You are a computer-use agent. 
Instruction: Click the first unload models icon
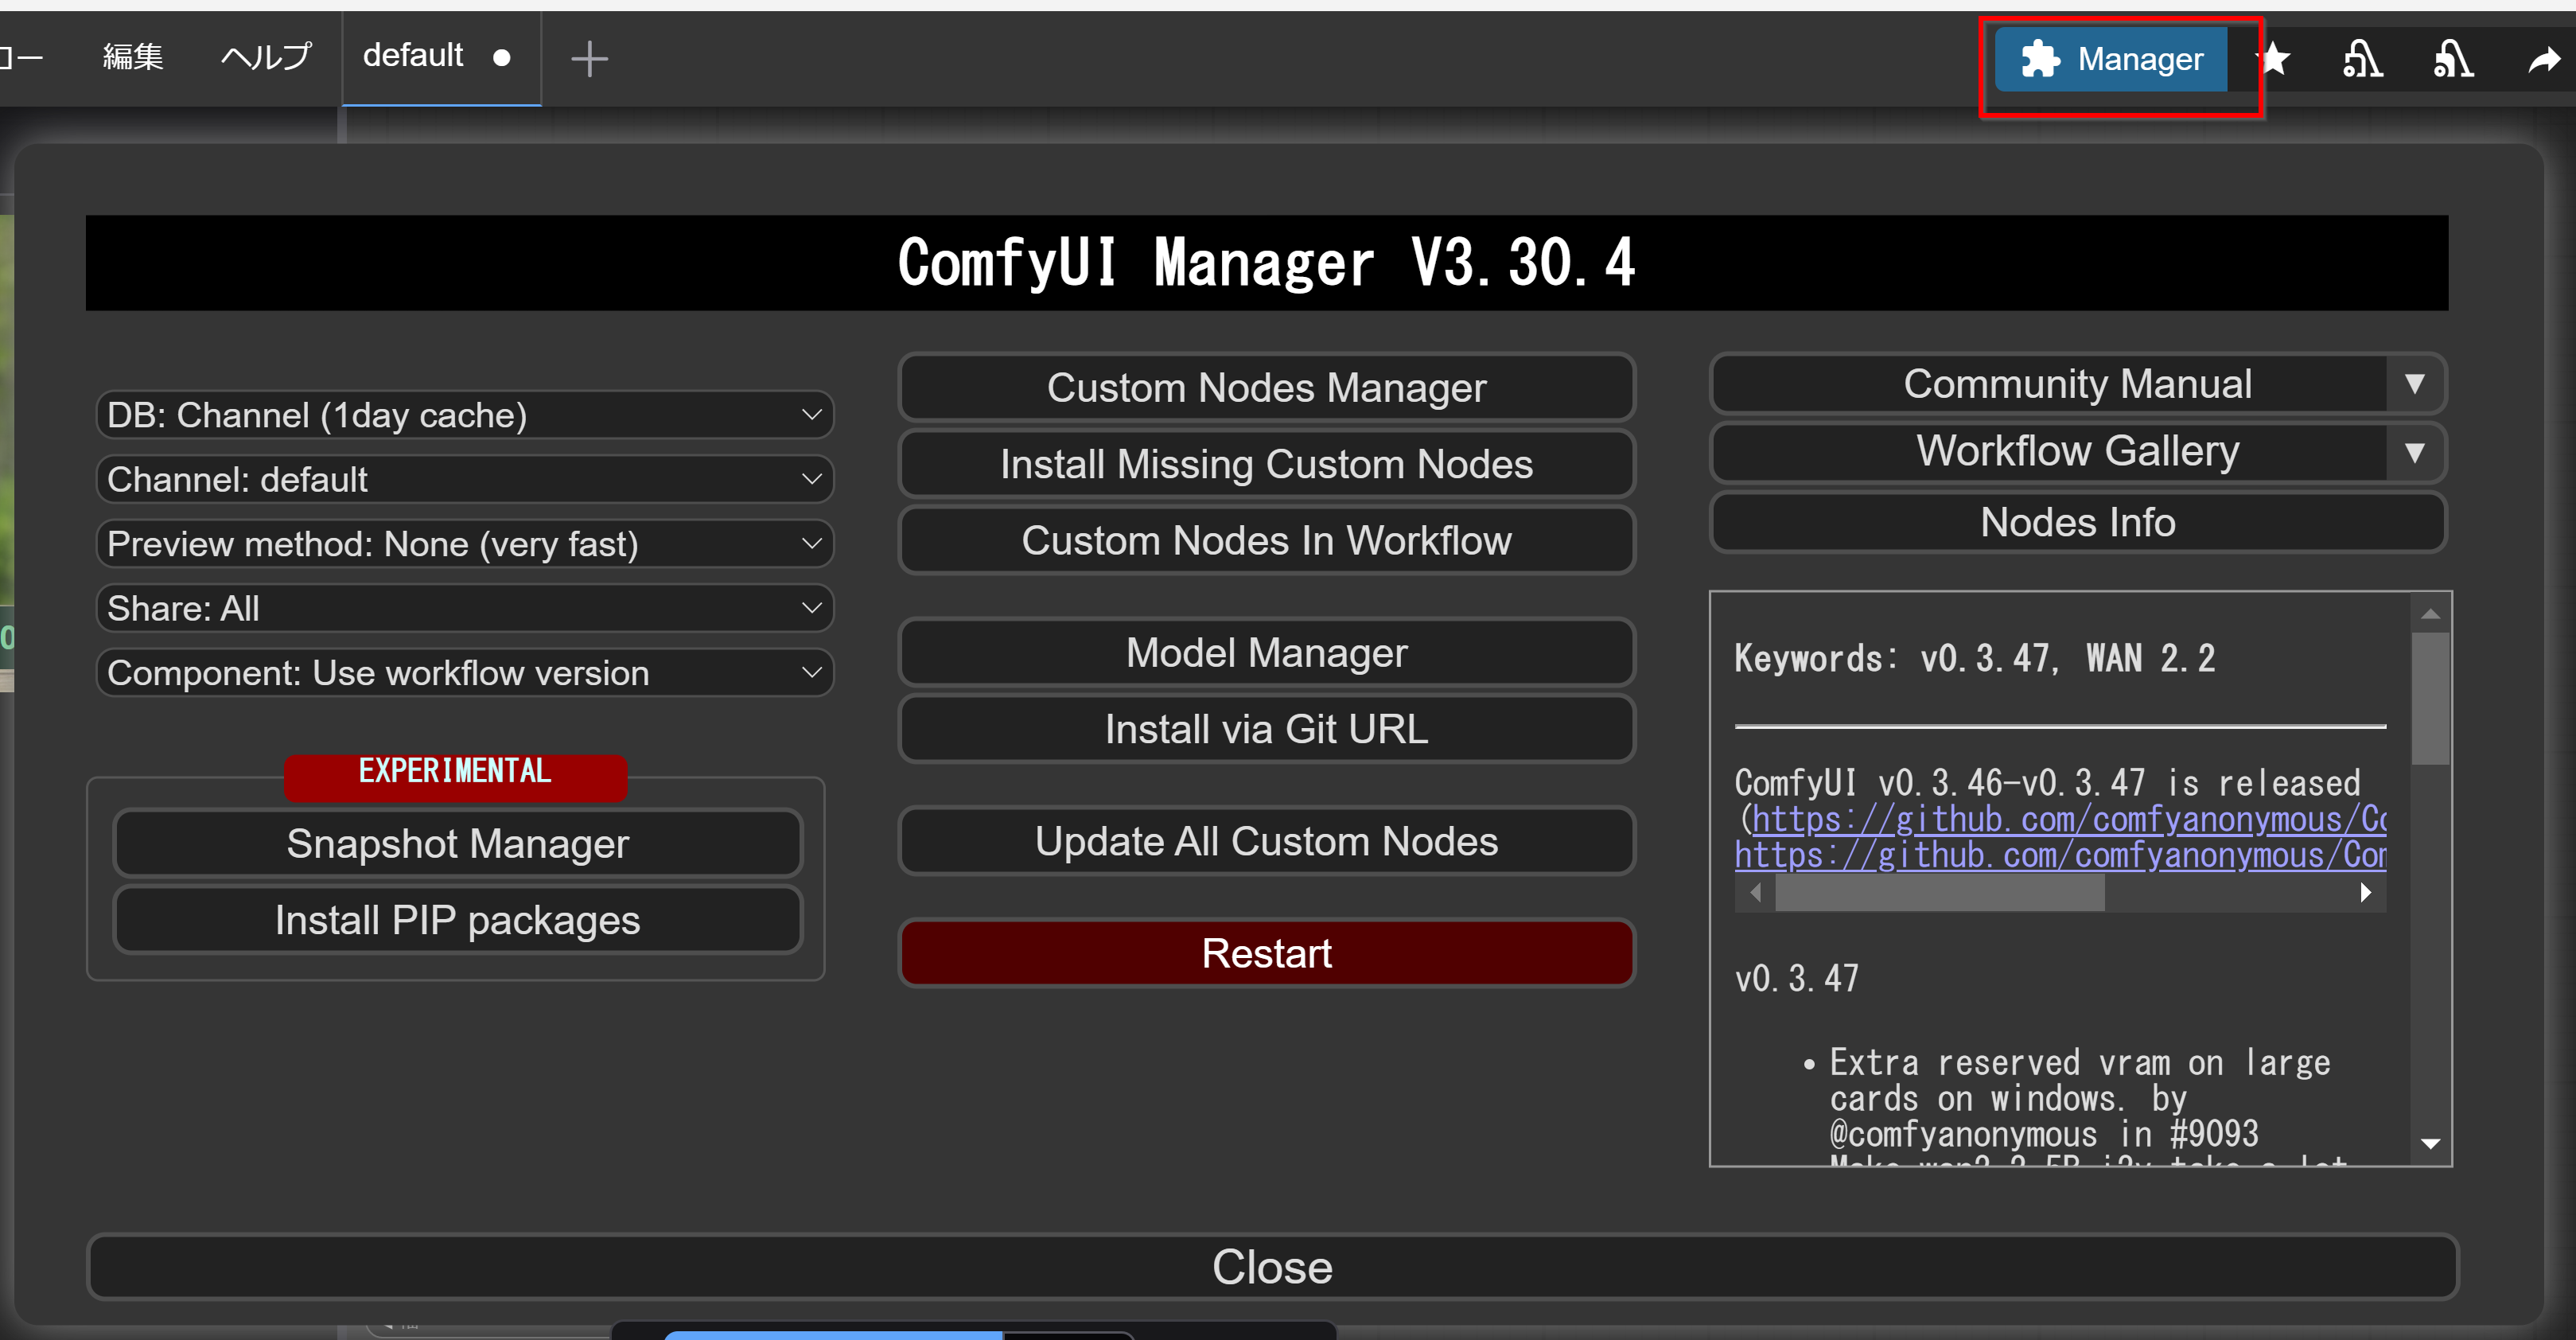pos(2363,59)
